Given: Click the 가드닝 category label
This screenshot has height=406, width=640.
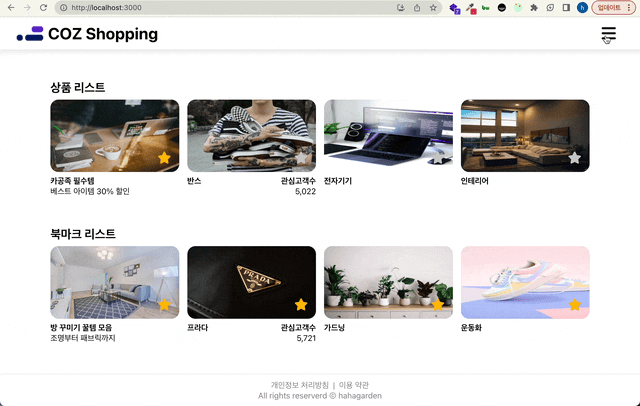Looking at the screenshot, I should (334, 327).
